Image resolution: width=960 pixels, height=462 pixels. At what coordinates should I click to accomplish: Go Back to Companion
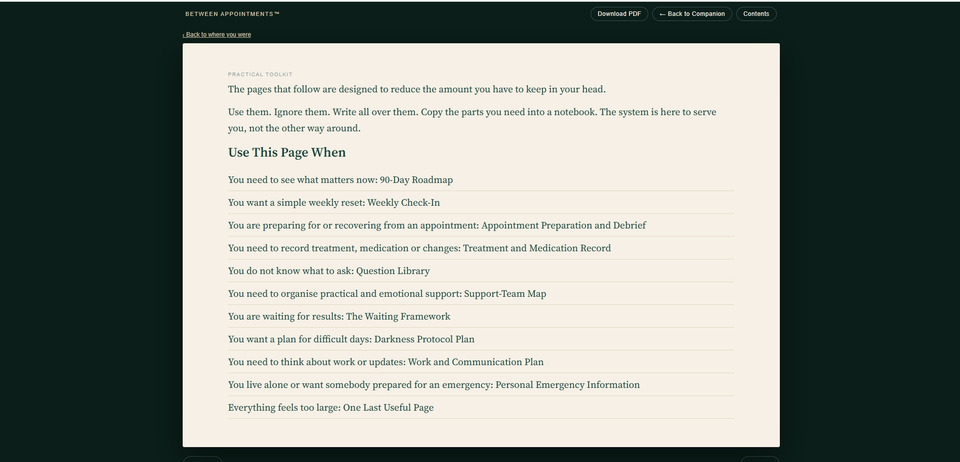(x=692, y=14)
